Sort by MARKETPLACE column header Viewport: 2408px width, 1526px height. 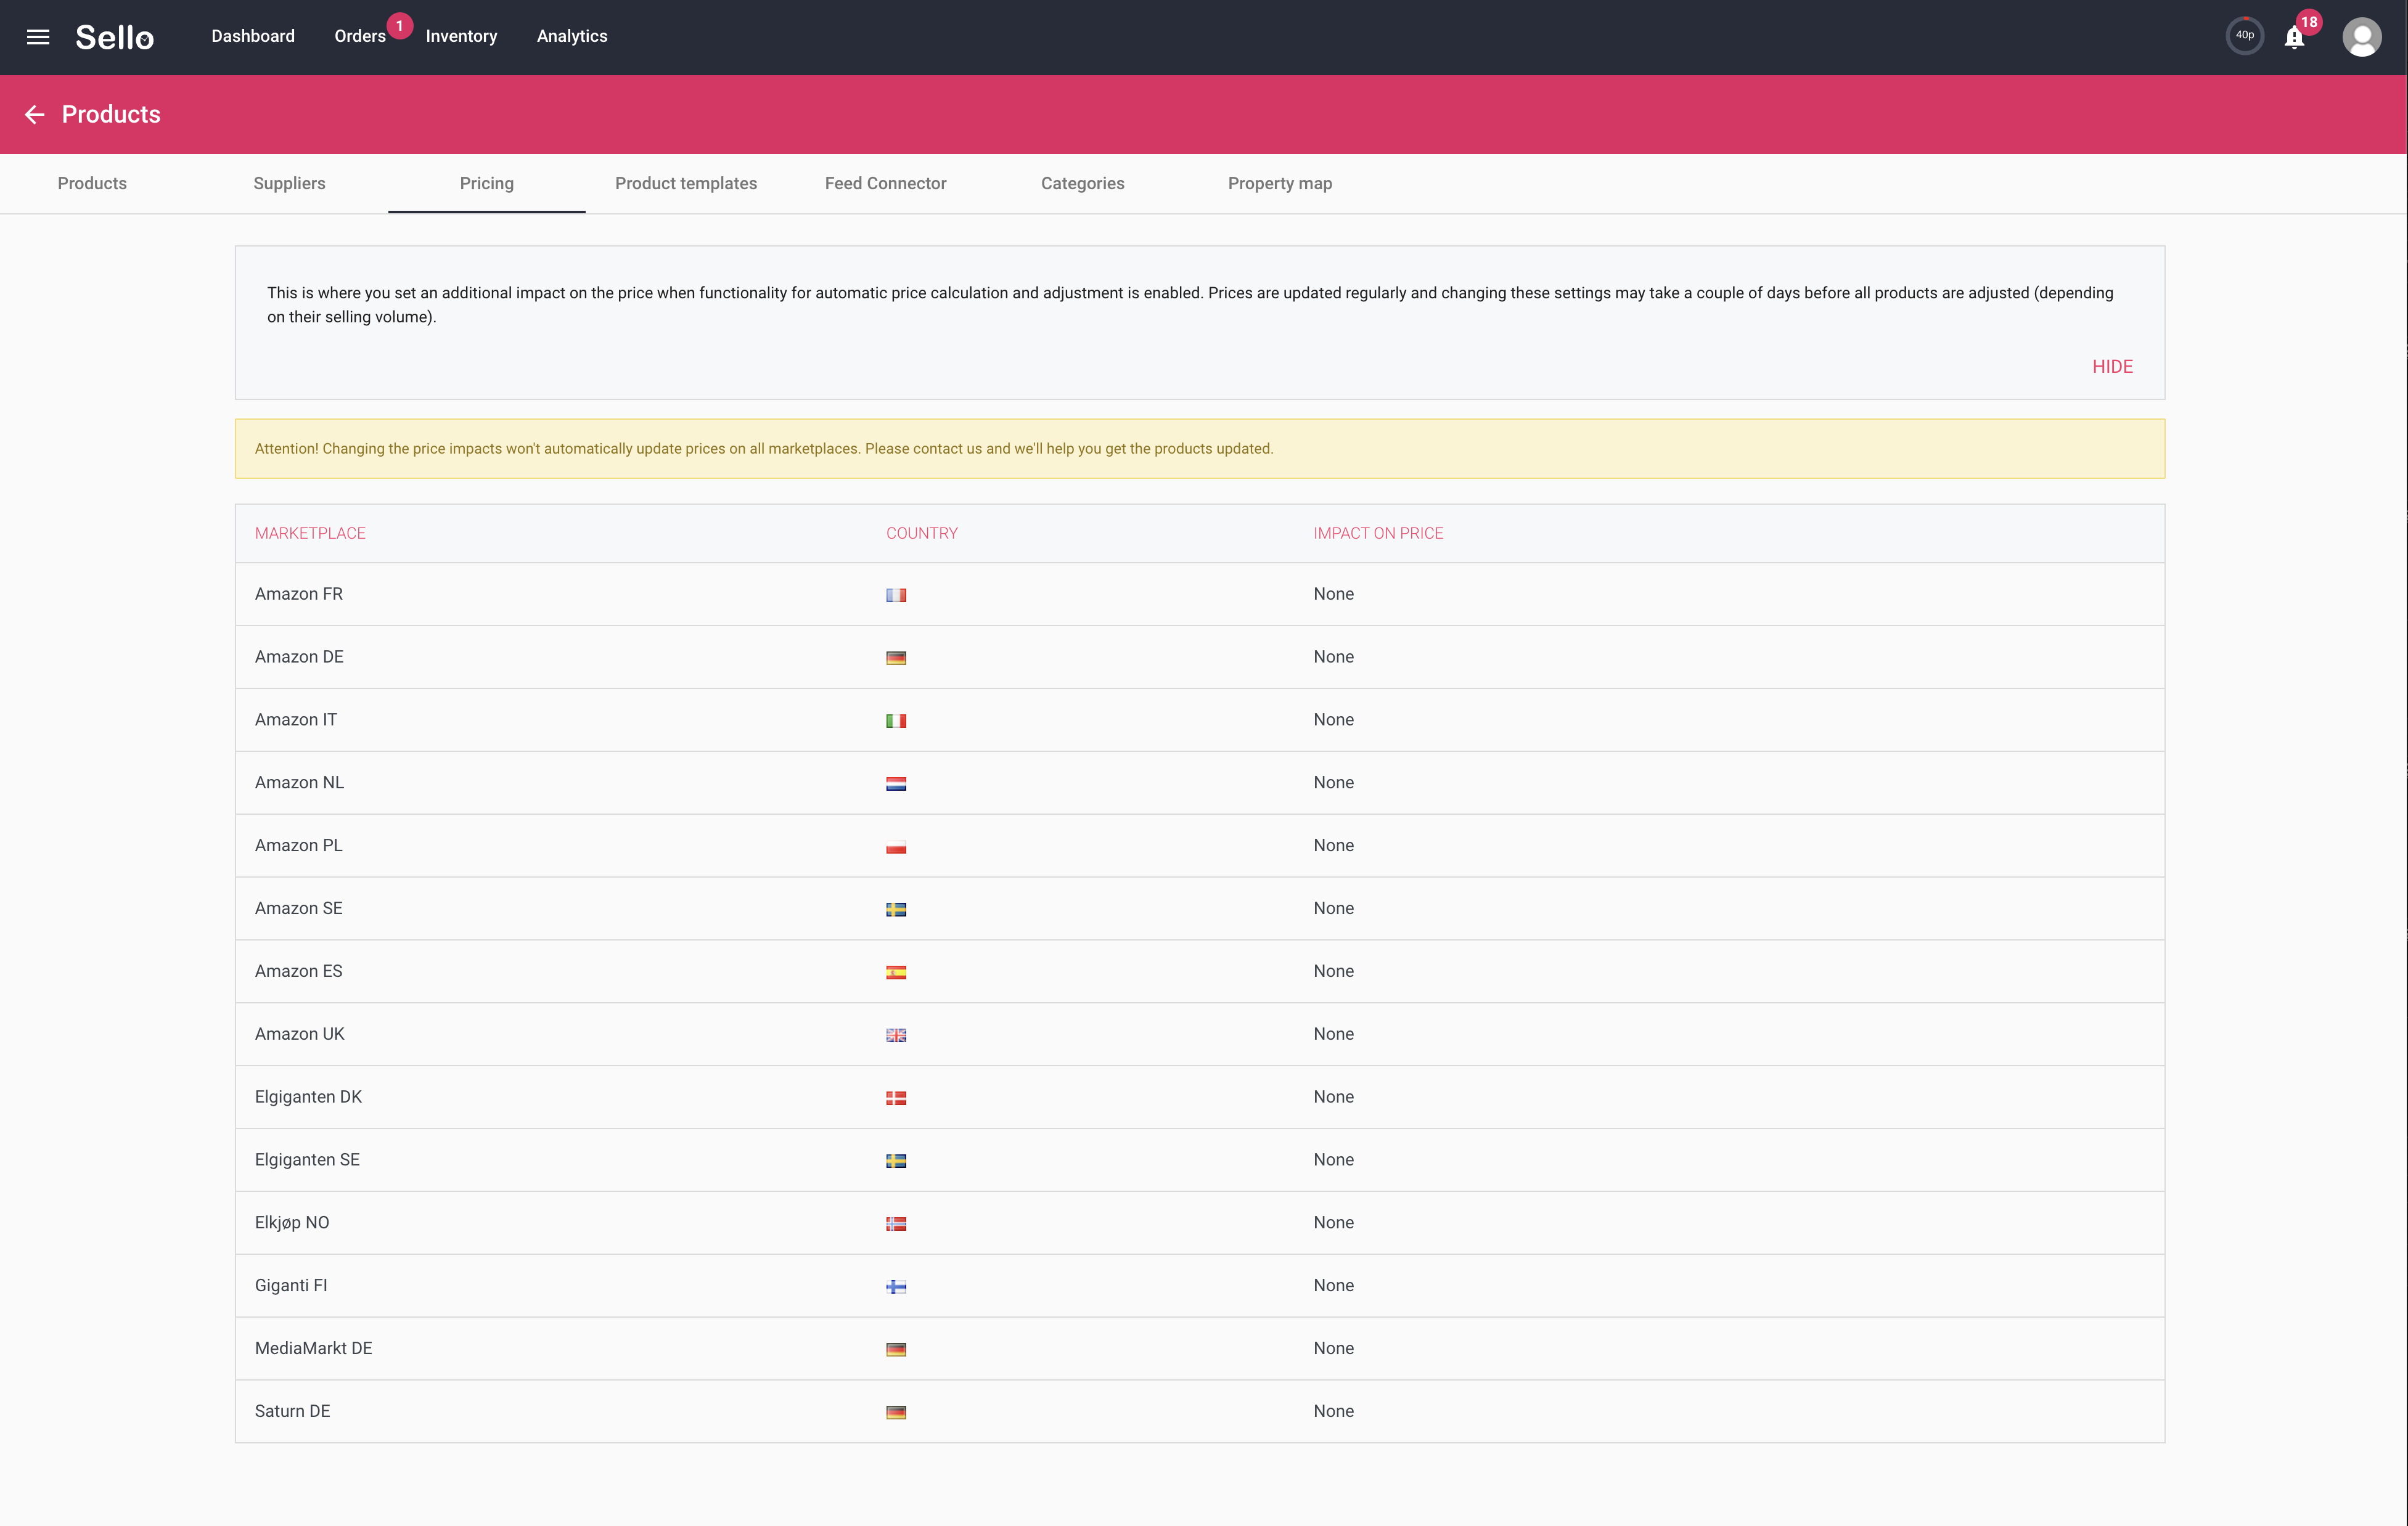click(x=310, y=533)
